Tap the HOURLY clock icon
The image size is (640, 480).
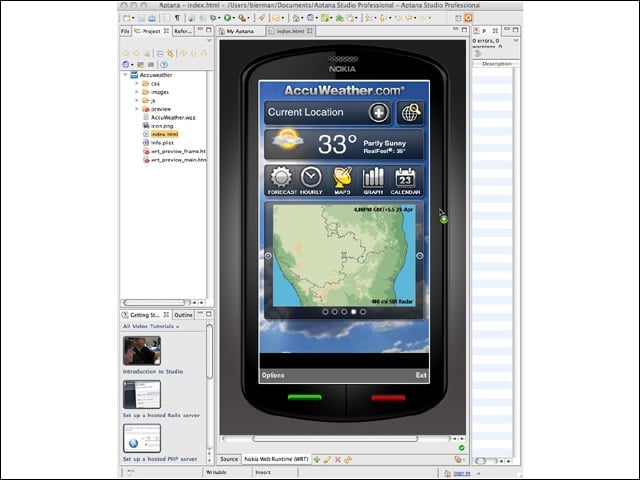[x=311, y=181]
